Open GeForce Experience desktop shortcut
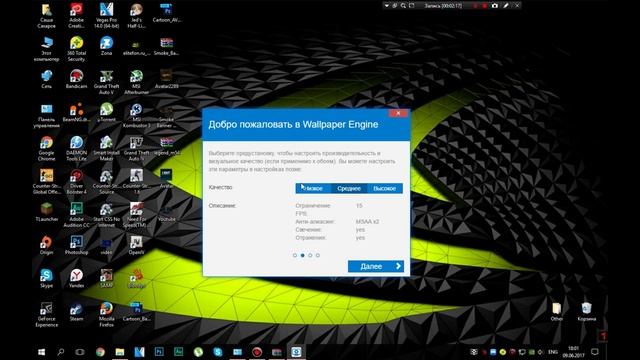The width and height of the screenshot is (640, 360). click(47, 315)
